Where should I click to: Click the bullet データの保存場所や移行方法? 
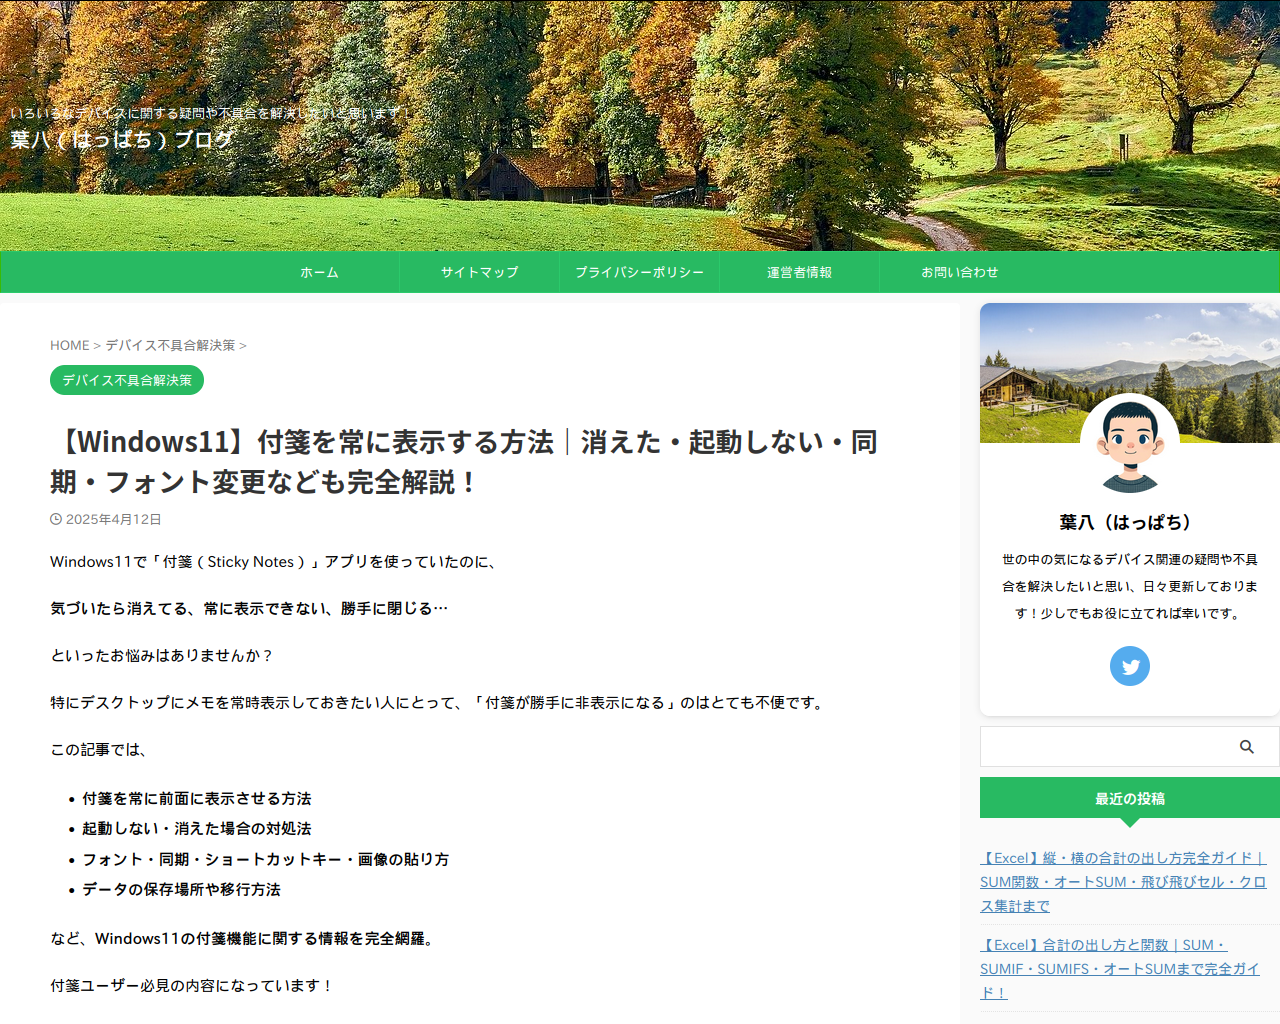(182, 889)
